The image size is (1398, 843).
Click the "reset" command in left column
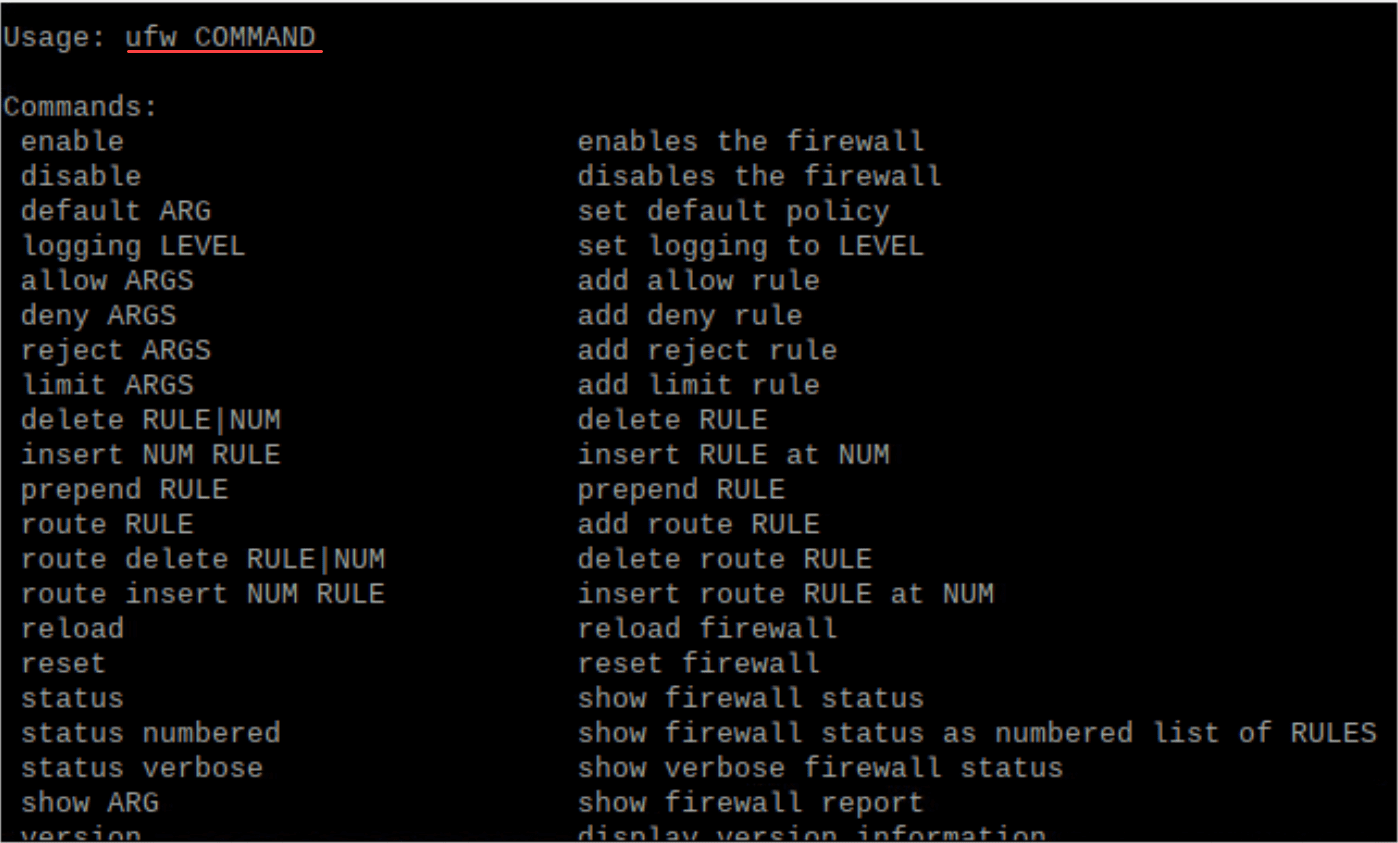click(63, 663)
